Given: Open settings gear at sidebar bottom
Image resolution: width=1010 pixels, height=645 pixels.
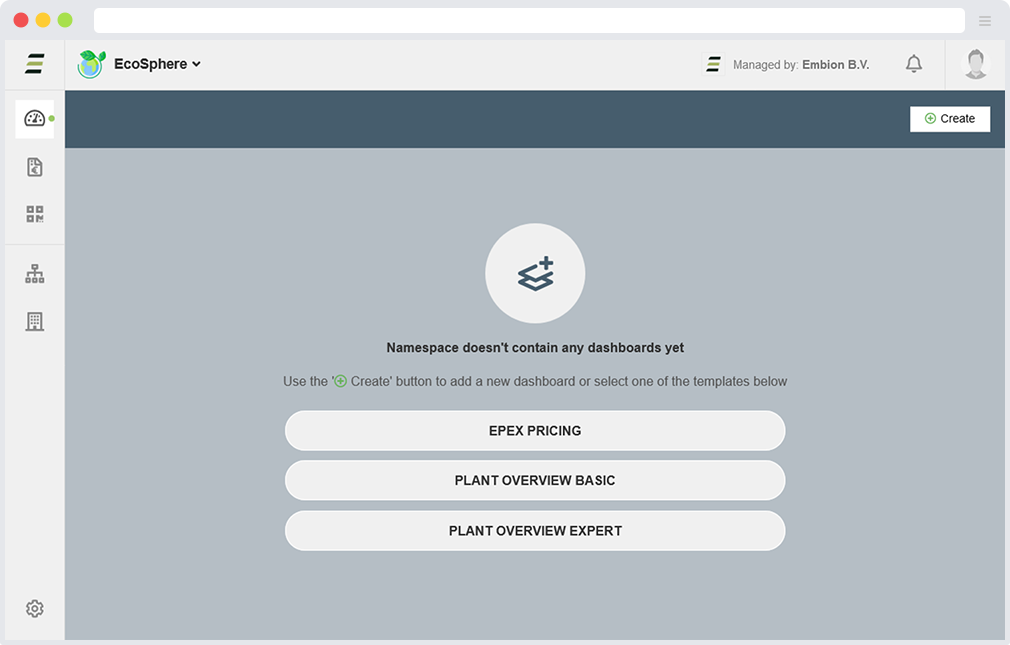Looking at the screenshot, I should coord(35,608).
